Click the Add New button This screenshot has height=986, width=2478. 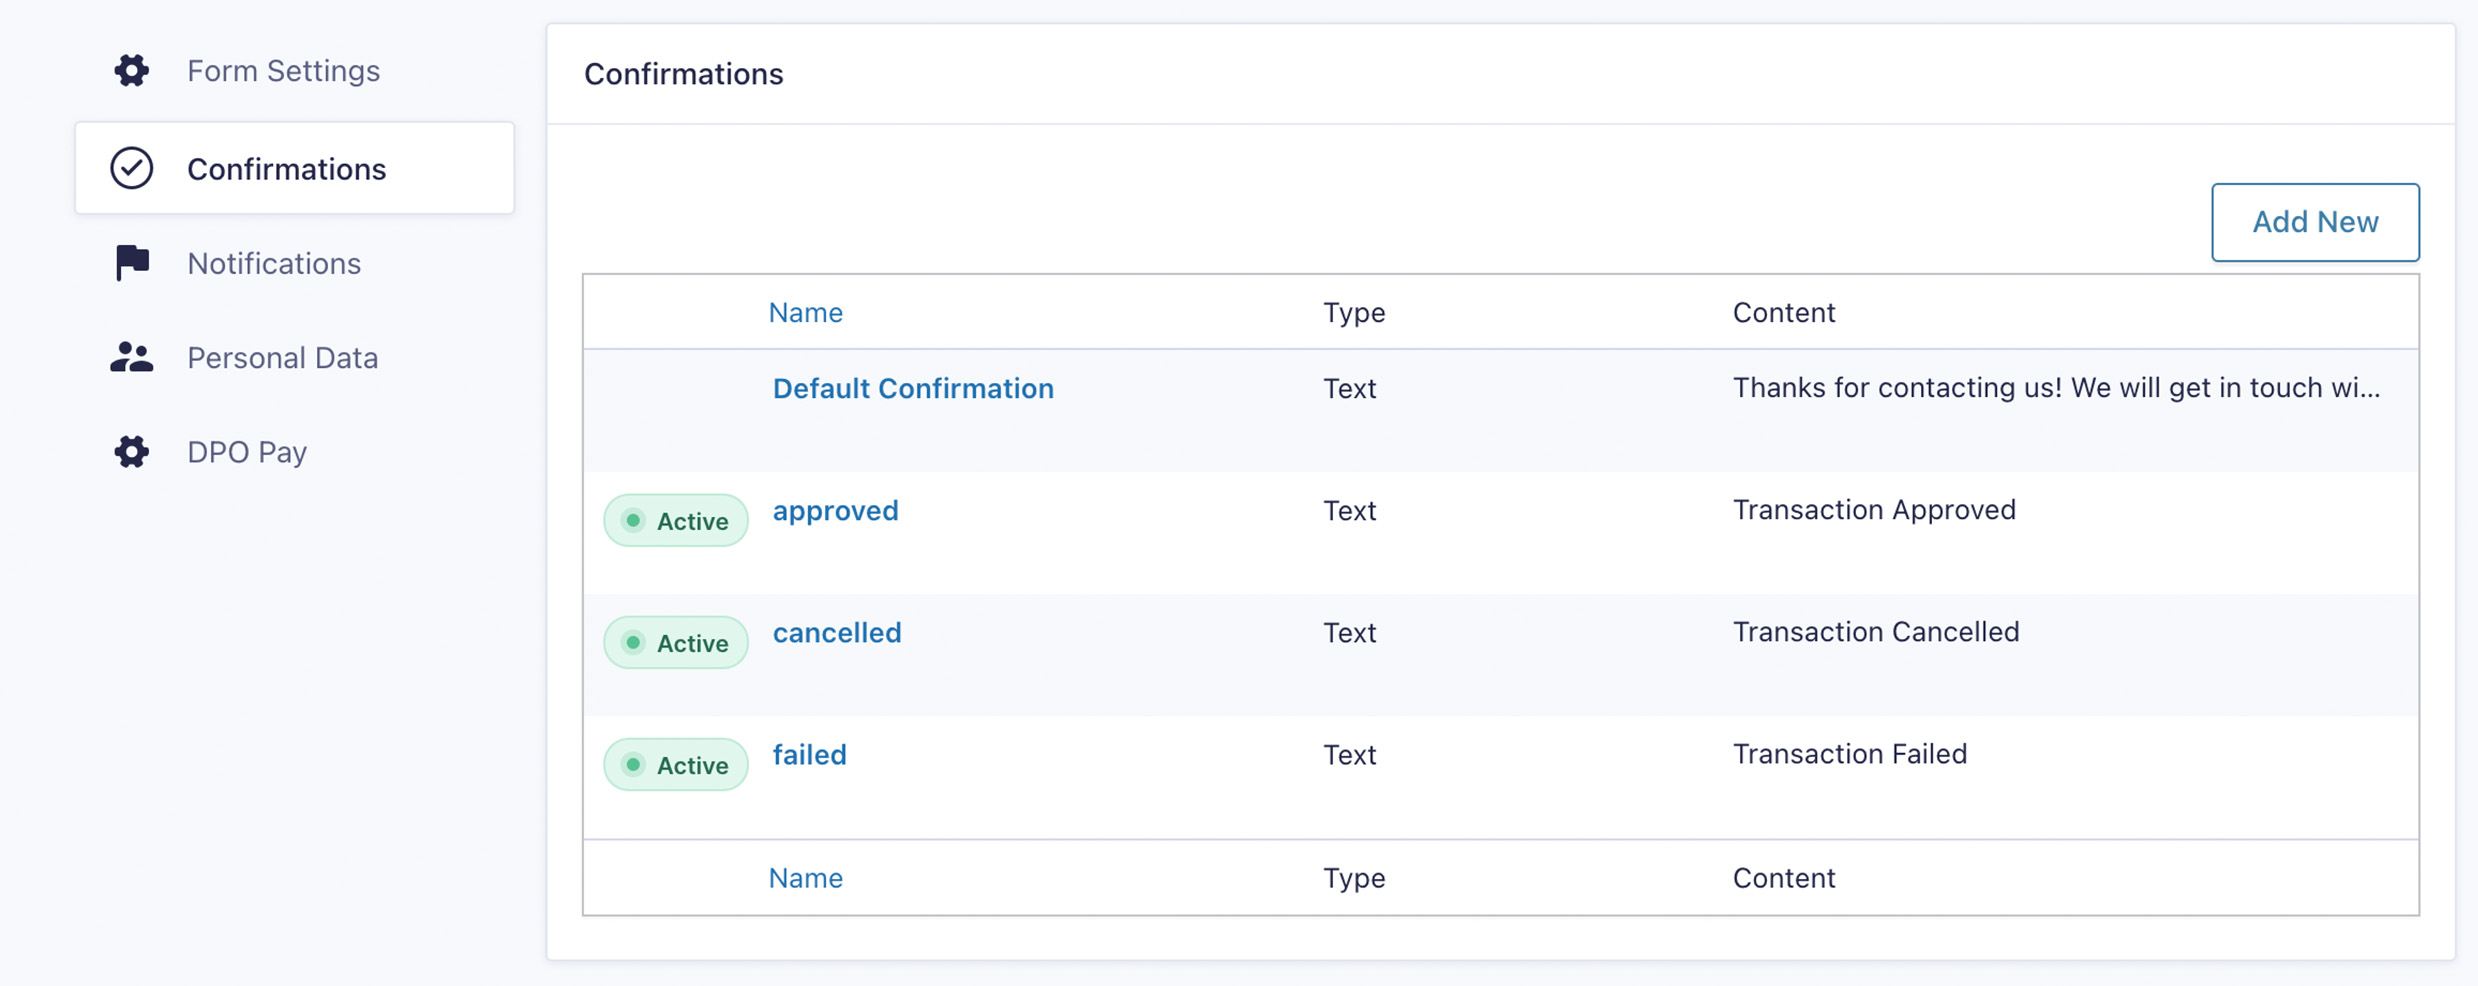2315,222
